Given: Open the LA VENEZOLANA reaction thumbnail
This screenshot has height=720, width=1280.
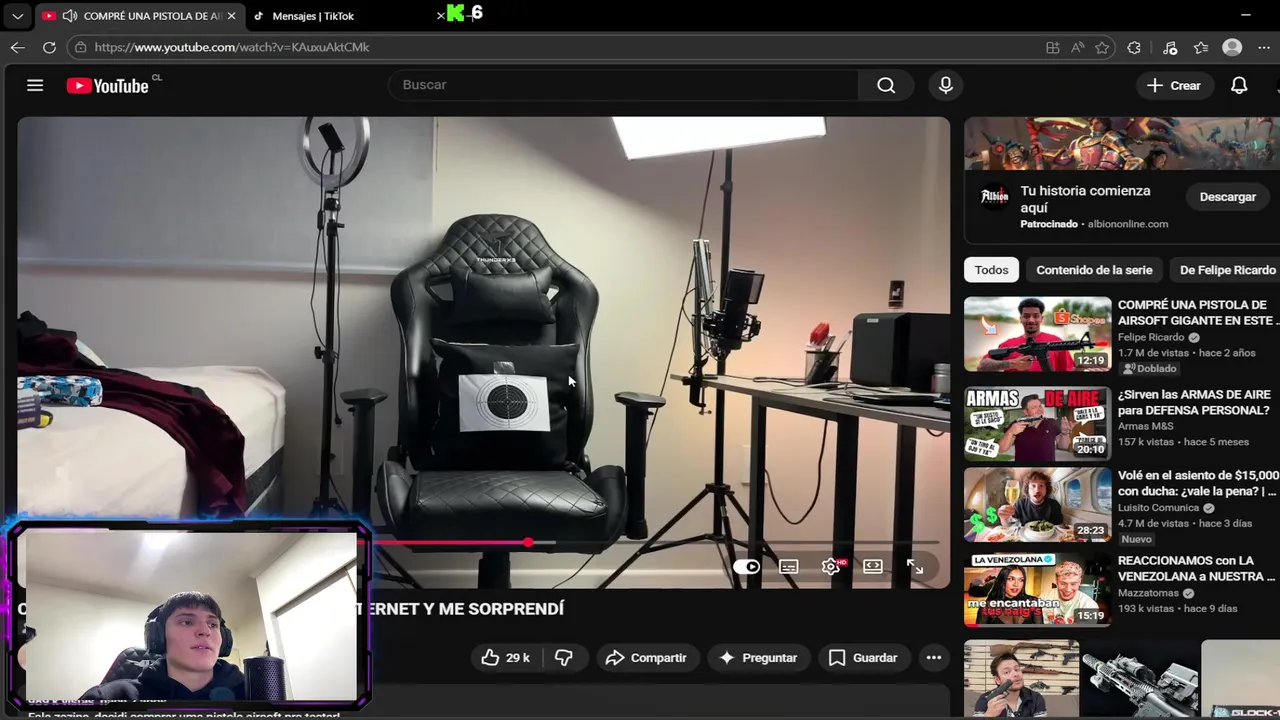Looking at the screenshot, I should (x=1037, y=590).
